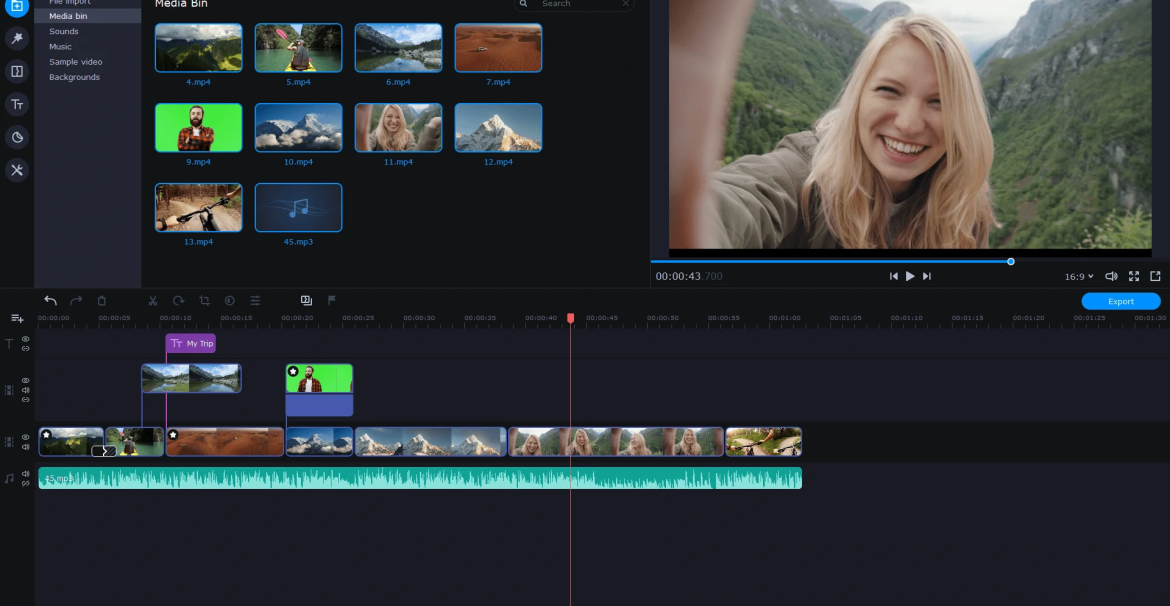Mute the main video track audio

(25, 447)
